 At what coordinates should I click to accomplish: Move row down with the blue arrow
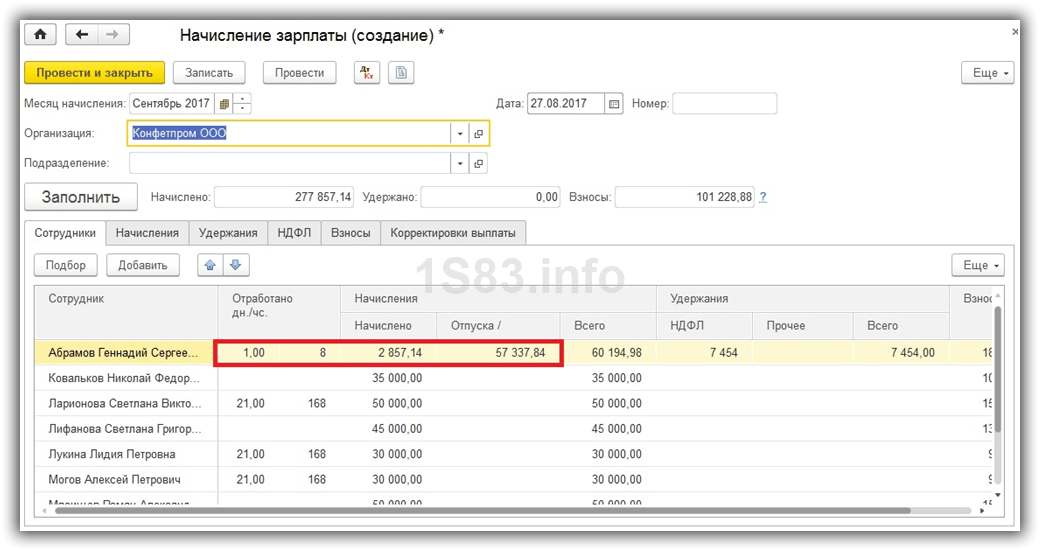click(x=236, y=265)
